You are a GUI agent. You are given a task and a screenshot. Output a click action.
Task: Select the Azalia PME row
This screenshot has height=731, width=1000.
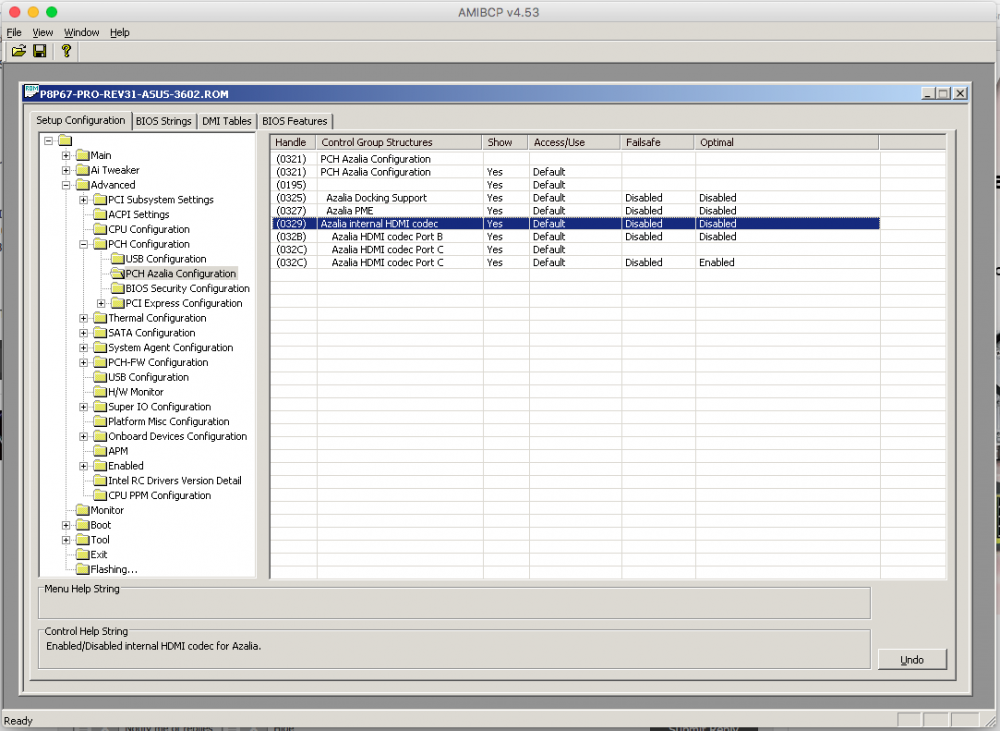click(x=576, y=210)
